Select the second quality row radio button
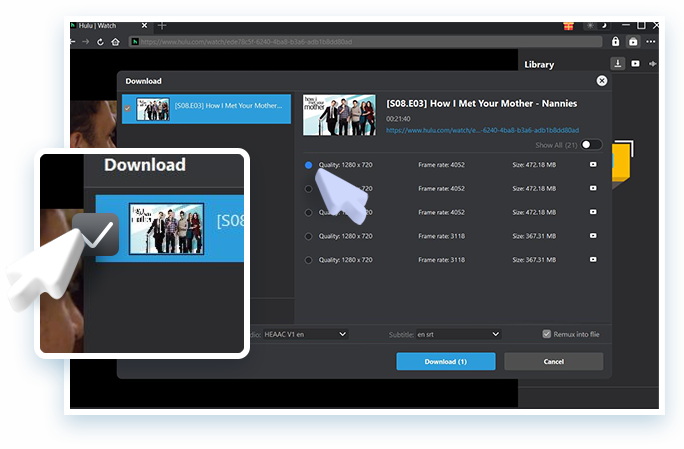This screenshot has width=684, height=449. click(308, 189)
